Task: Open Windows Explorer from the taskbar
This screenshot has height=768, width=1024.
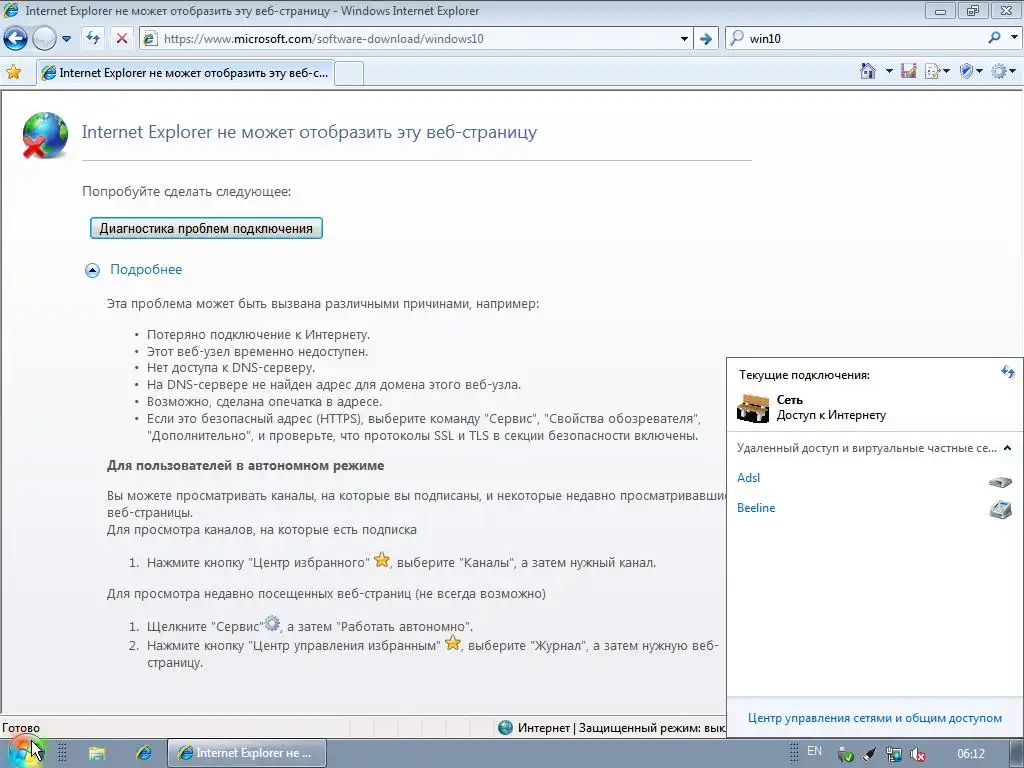Action: click(x=97, y=754)
